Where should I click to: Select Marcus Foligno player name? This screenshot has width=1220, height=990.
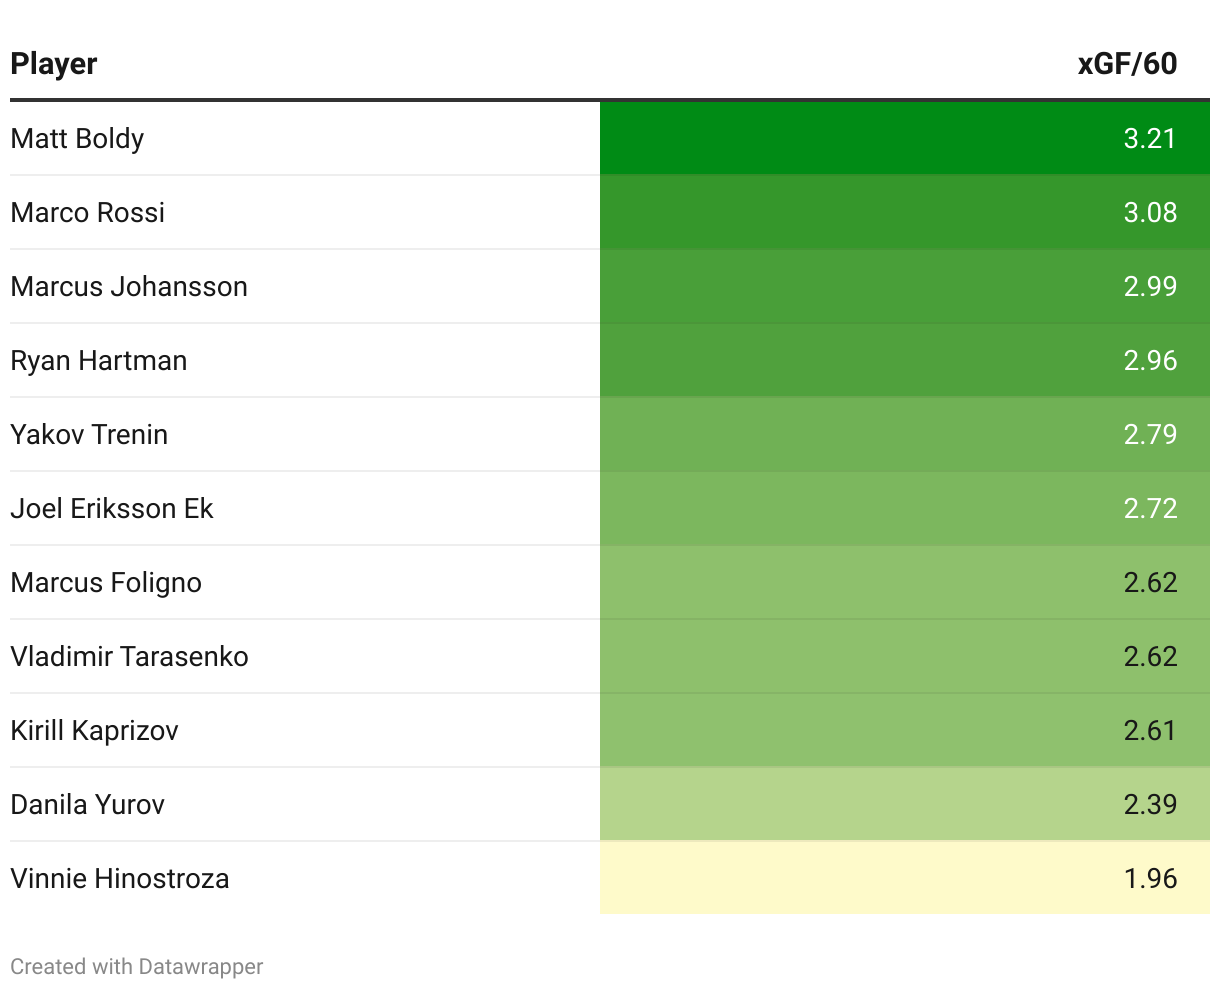(x=106, y=582)
